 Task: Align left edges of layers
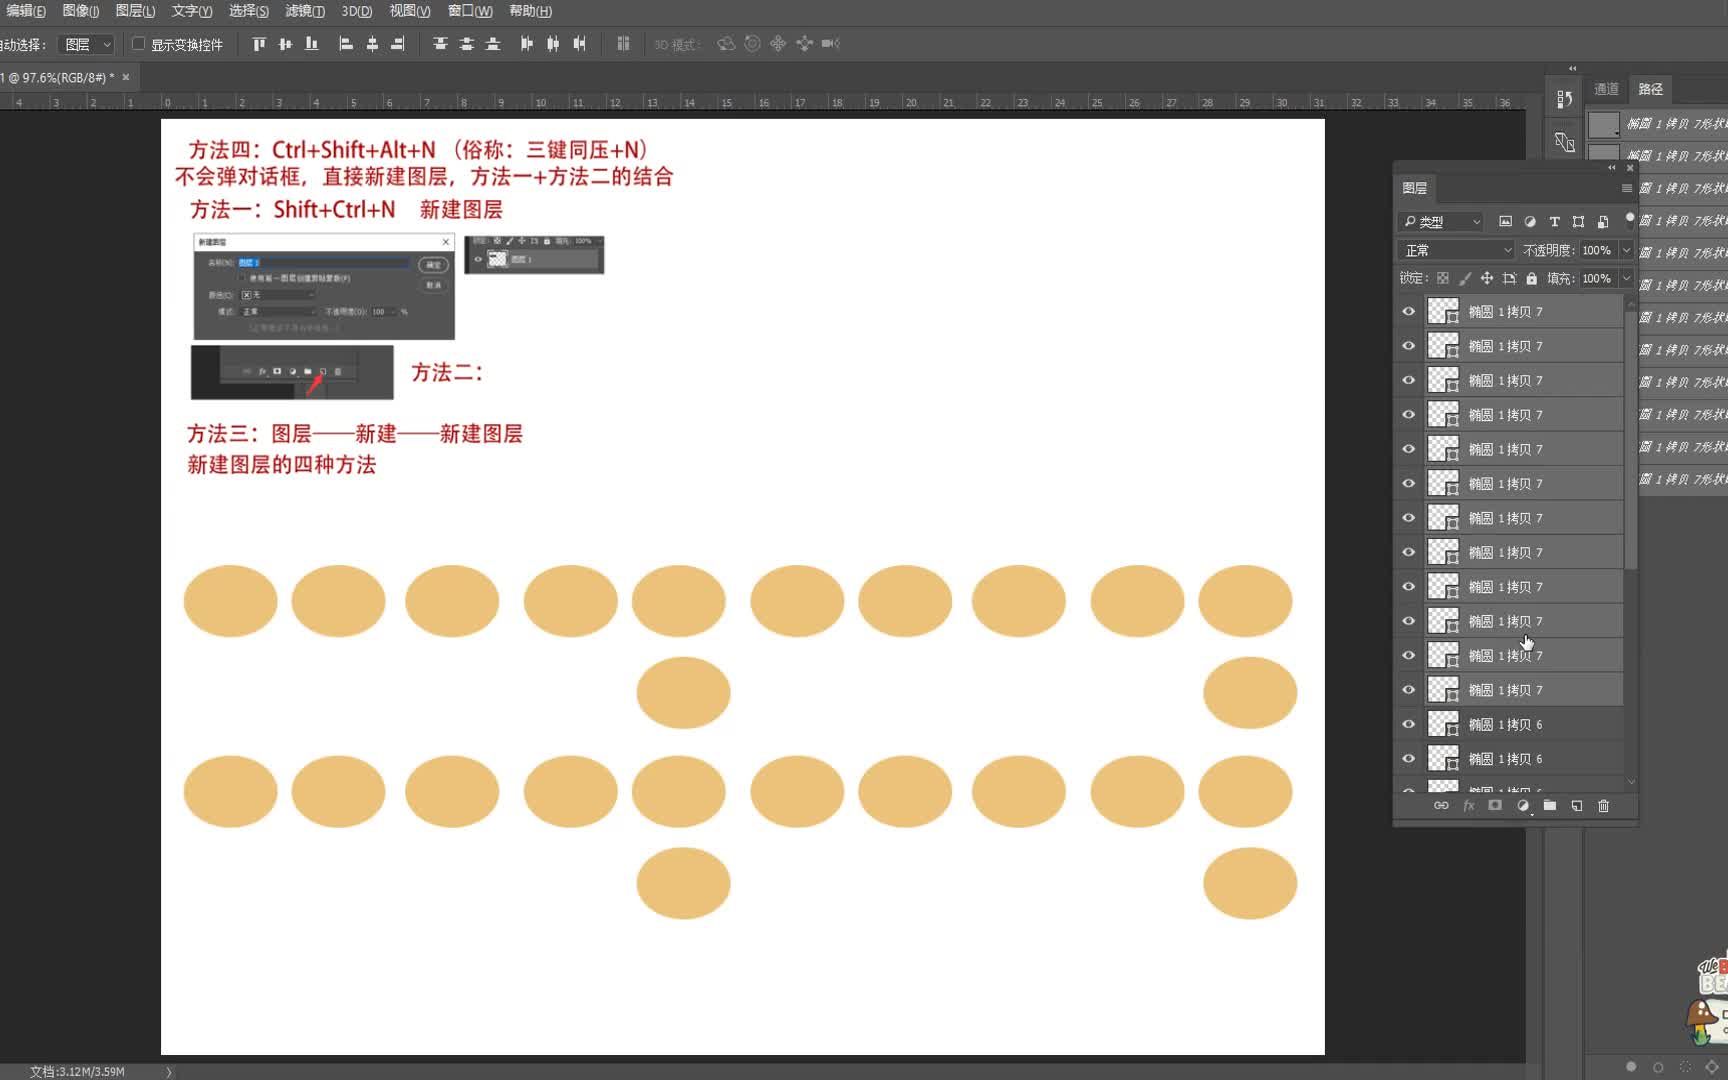pyautogui.click(x=346, y=44)
